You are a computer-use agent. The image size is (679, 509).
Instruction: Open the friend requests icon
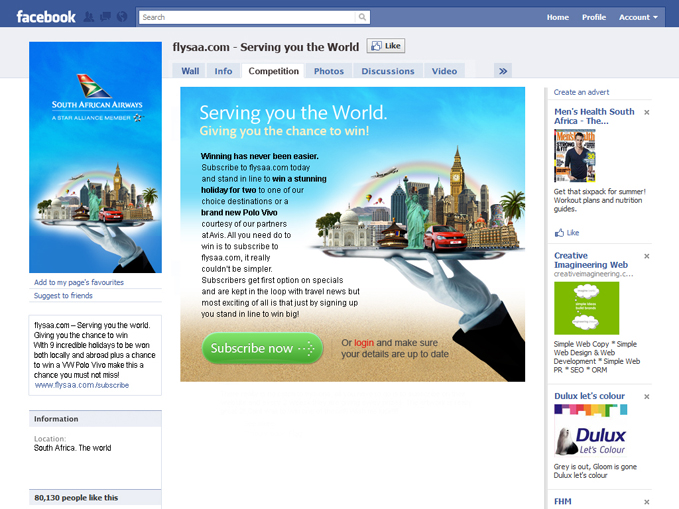pos(88,17)
